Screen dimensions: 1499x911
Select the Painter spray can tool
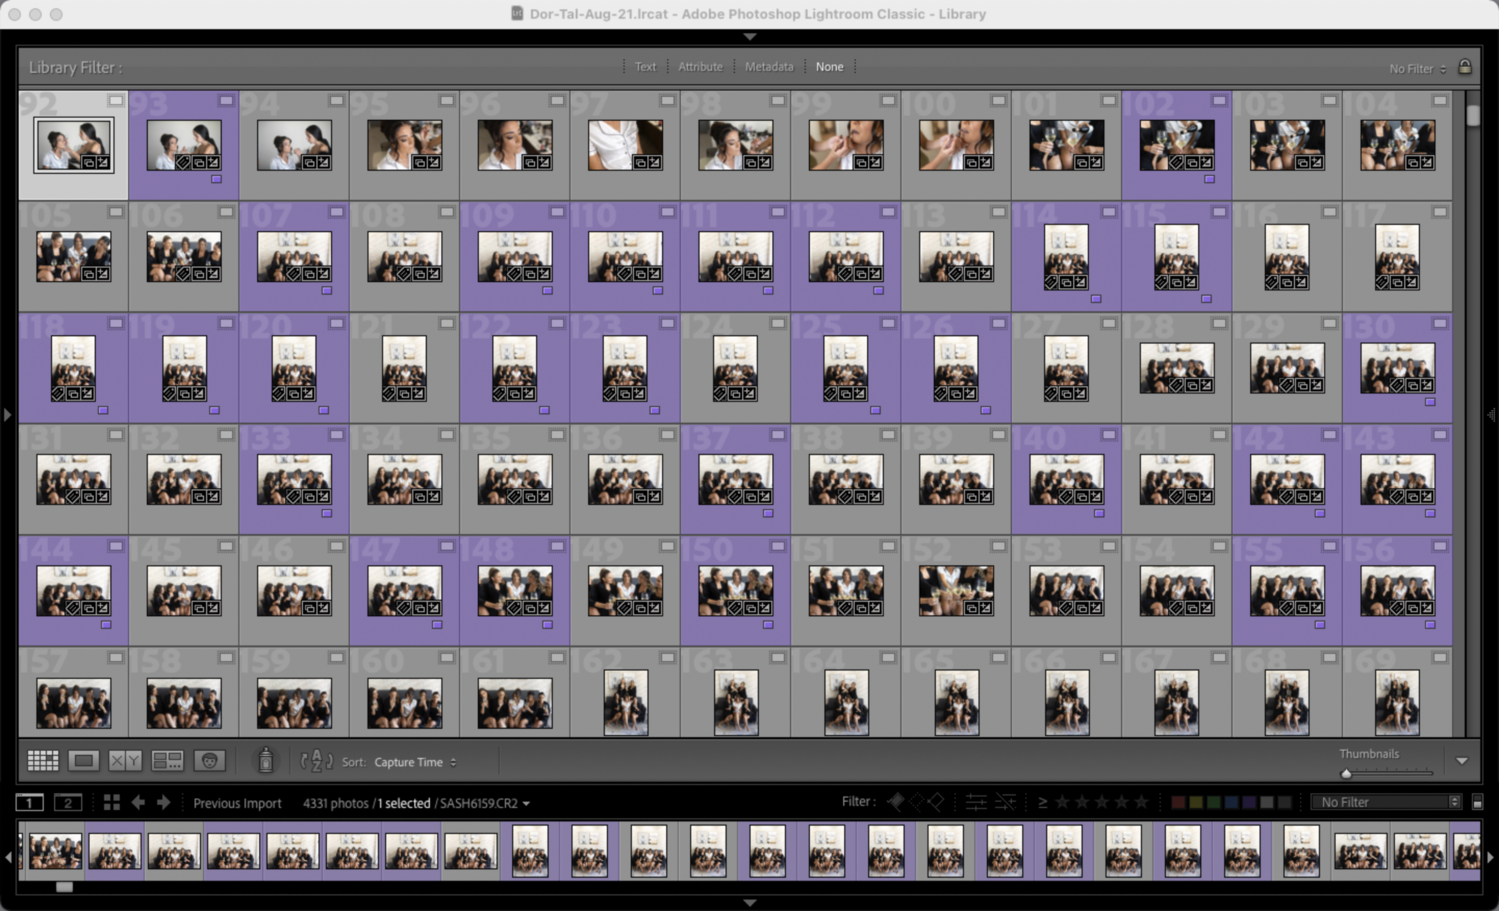[x=266, y=761]
